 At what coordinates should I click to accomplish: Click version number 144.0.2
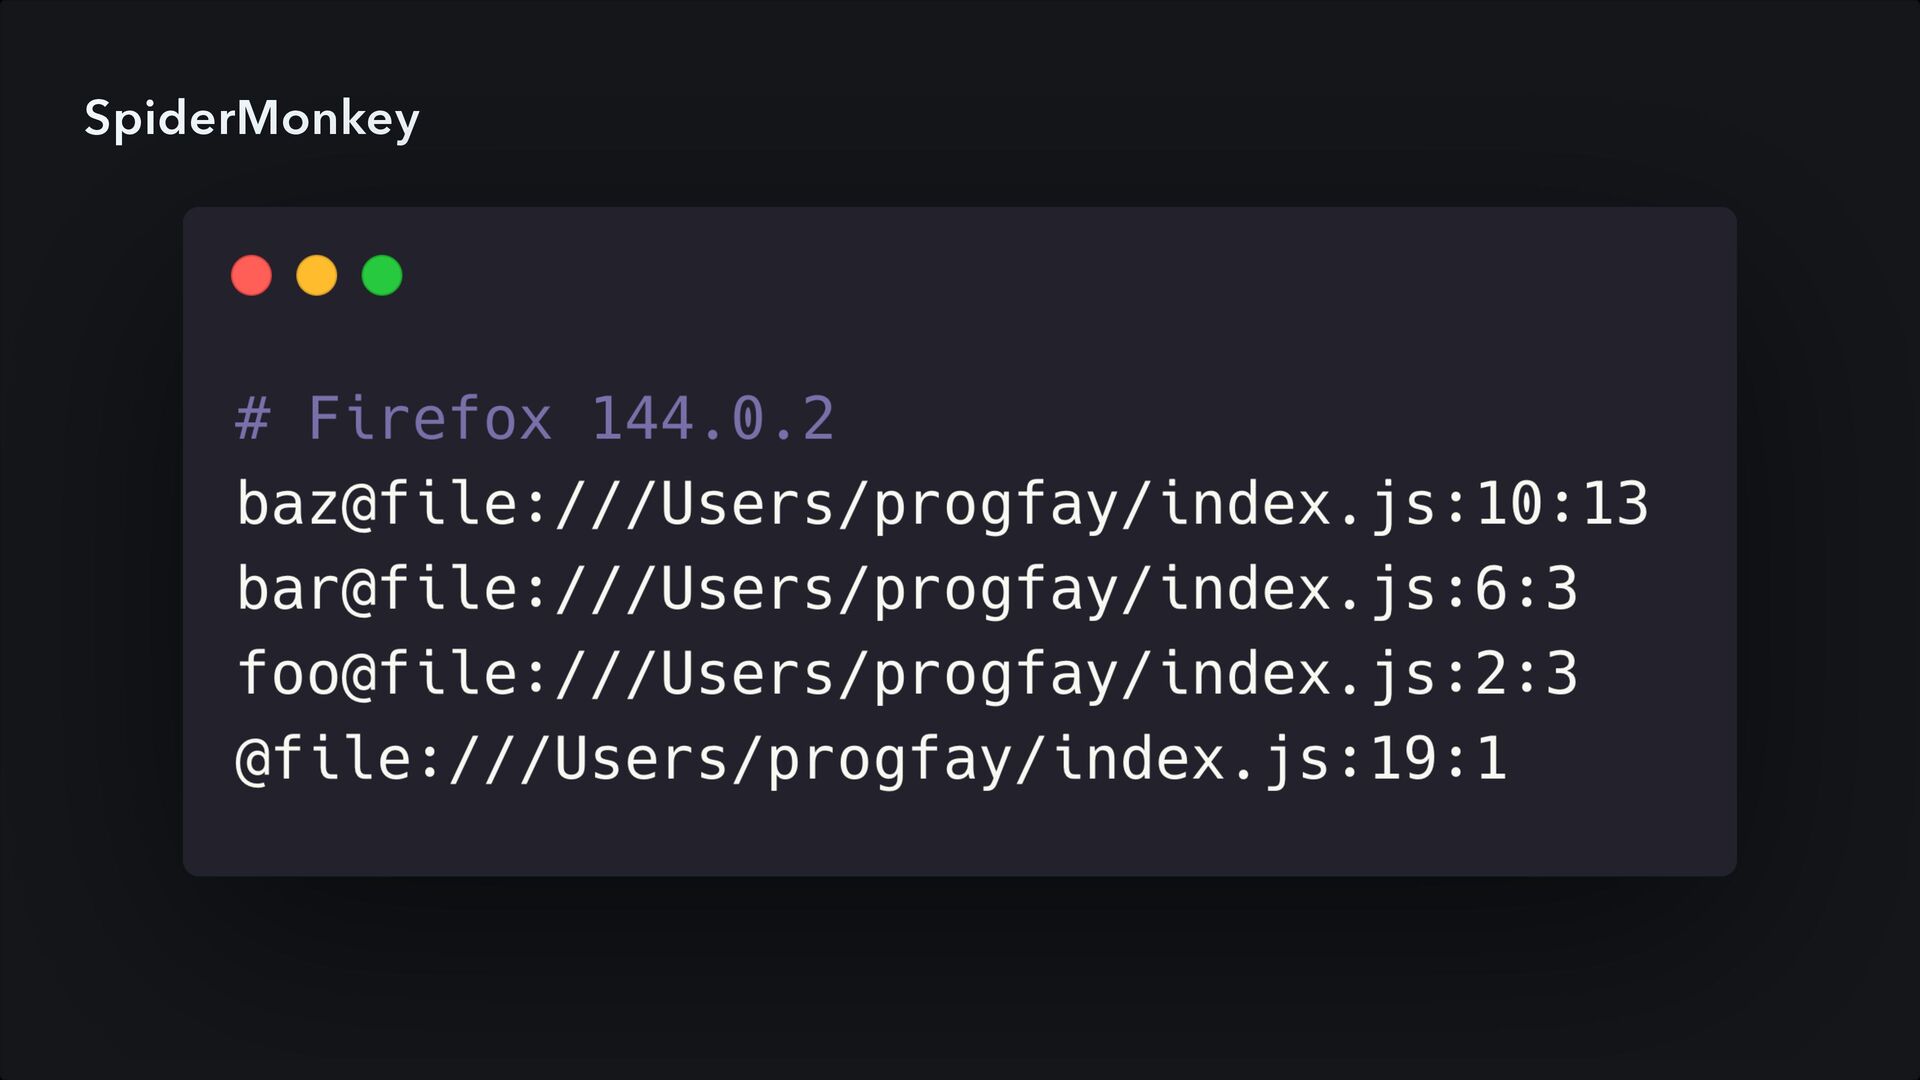click(x=712, y=418)
